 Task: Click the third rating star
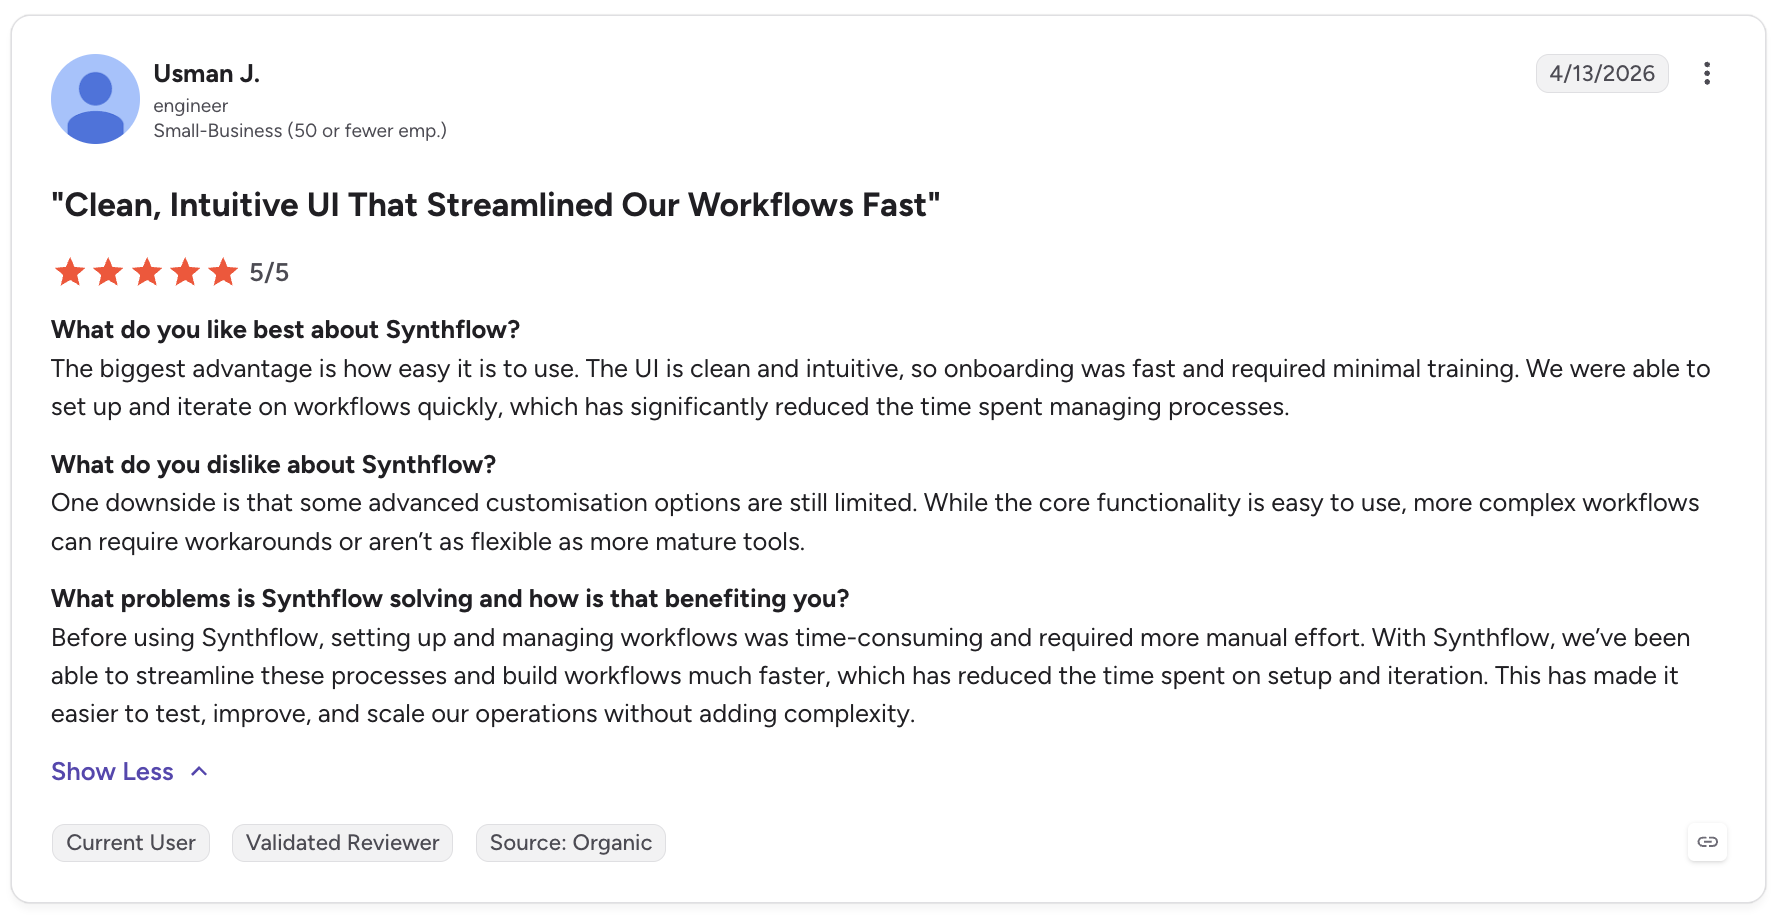[x=147, y=272]
